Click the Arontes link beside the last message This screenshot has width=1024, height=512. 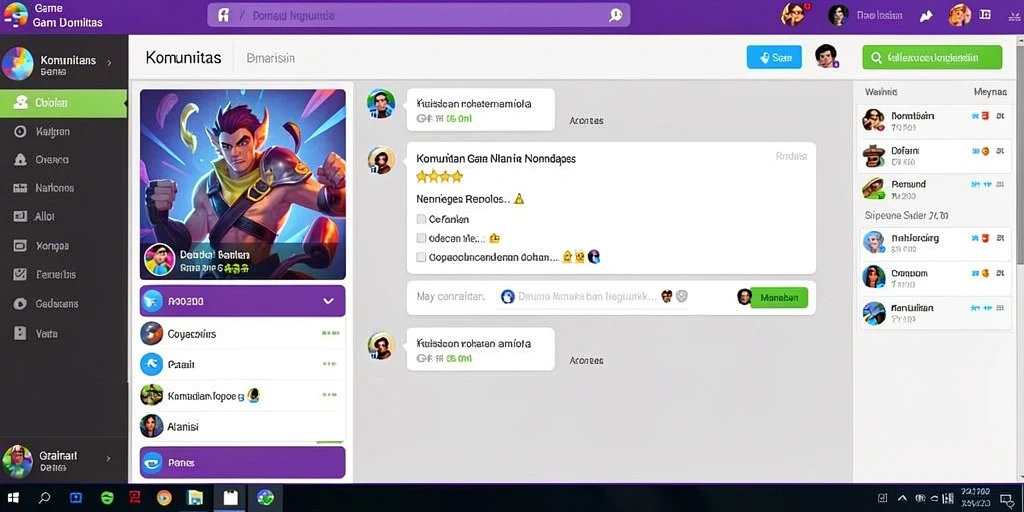coord(586,360)
